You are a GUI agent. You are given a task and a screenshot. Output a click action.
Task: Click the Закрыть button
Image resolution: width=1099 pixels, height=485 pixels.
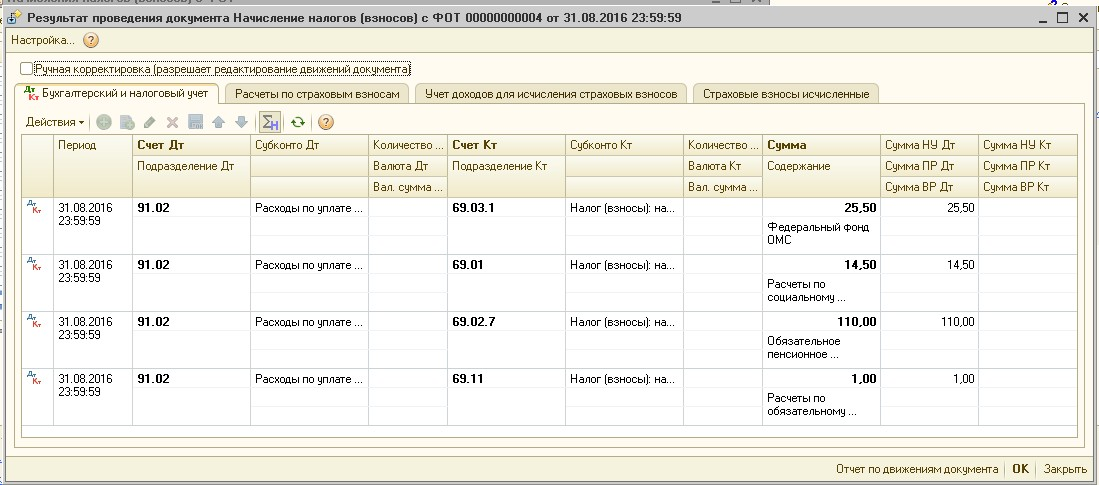(1065, 468)
